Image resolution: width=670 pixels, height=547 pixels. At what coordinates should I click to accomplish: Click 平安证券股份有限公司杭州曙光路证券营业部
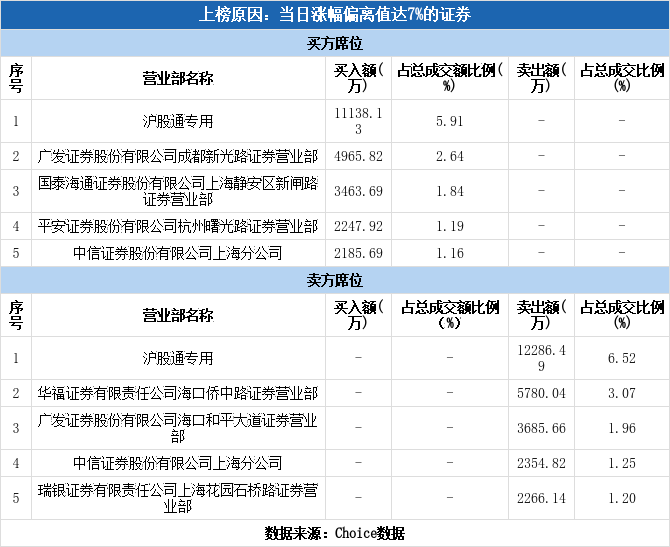coord(178,226)
